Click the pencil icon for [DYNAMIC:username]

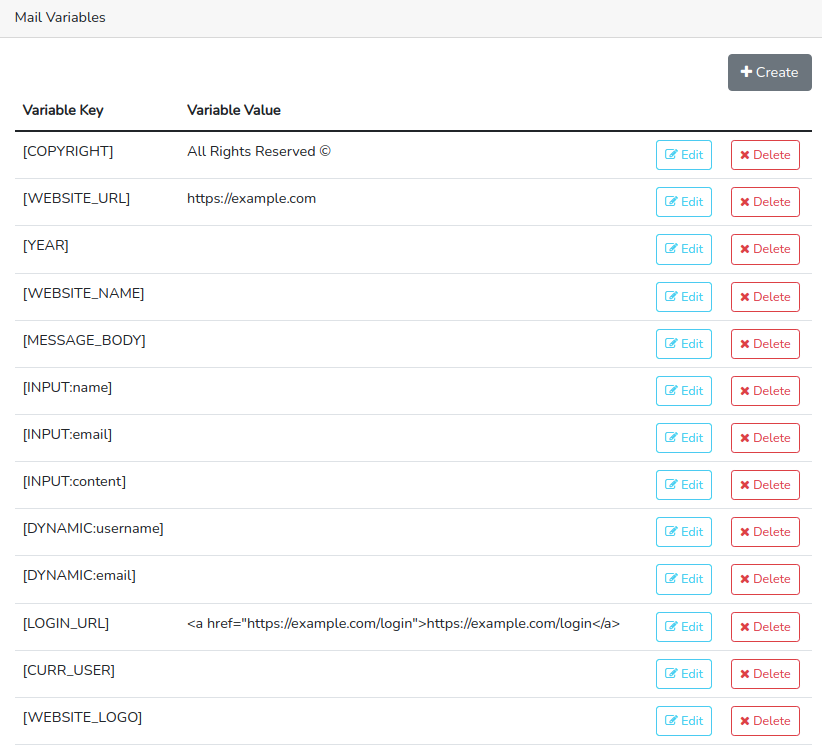pos(670,531)
